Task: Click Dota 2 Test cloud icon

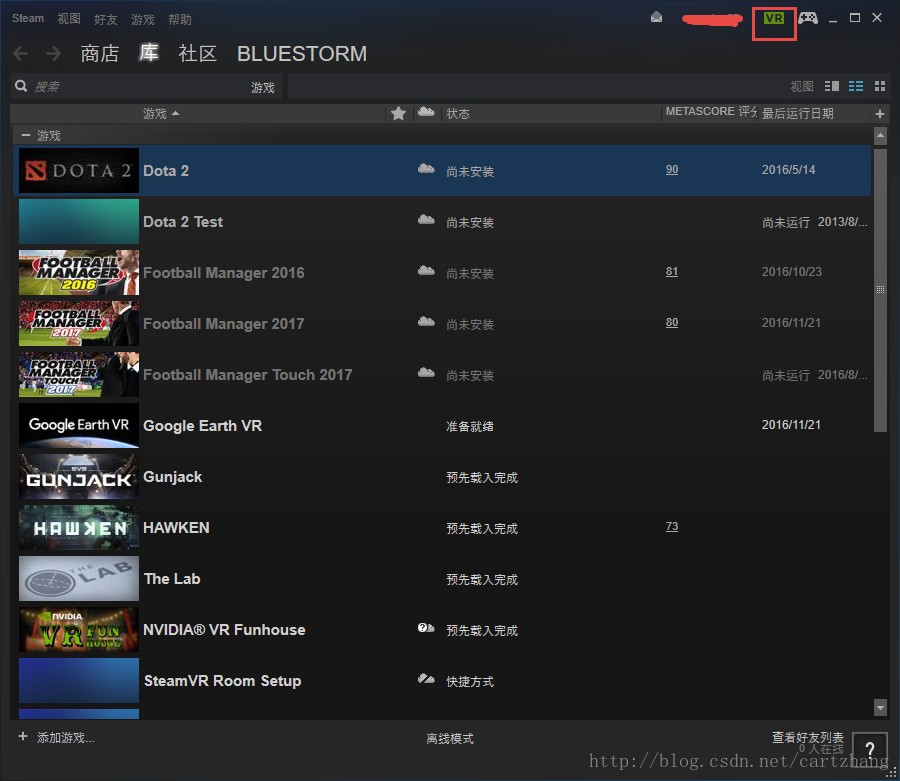Action: click(x=426, y=220)
